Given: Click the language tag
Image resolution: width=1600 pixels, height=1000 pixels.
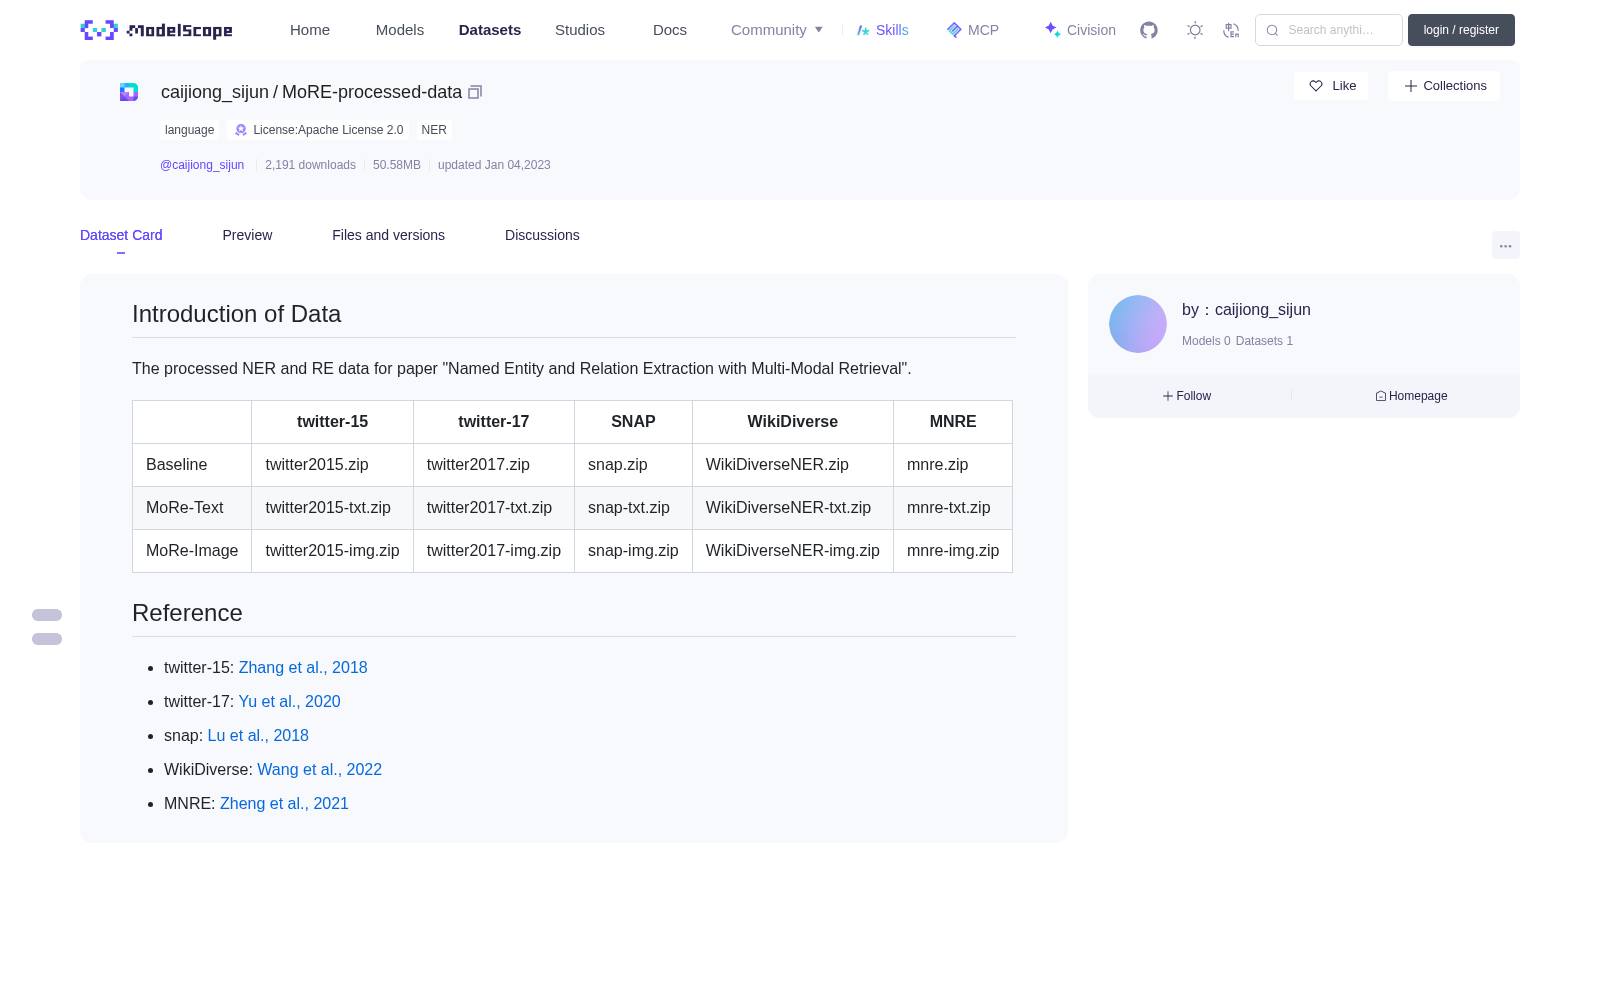Looking at the screenshot, I should pyautogui.click(x=189, y=130).
